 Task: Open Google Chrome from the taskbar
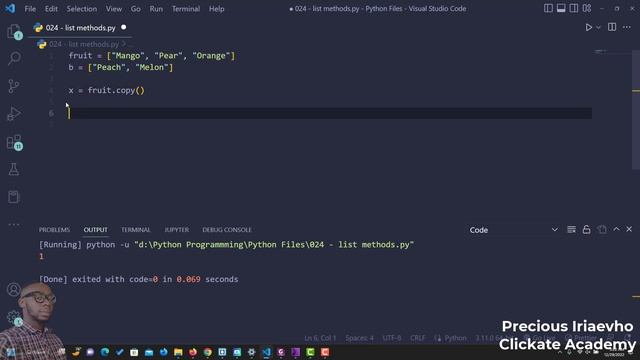pyautogui.click(x=207, y=352)
